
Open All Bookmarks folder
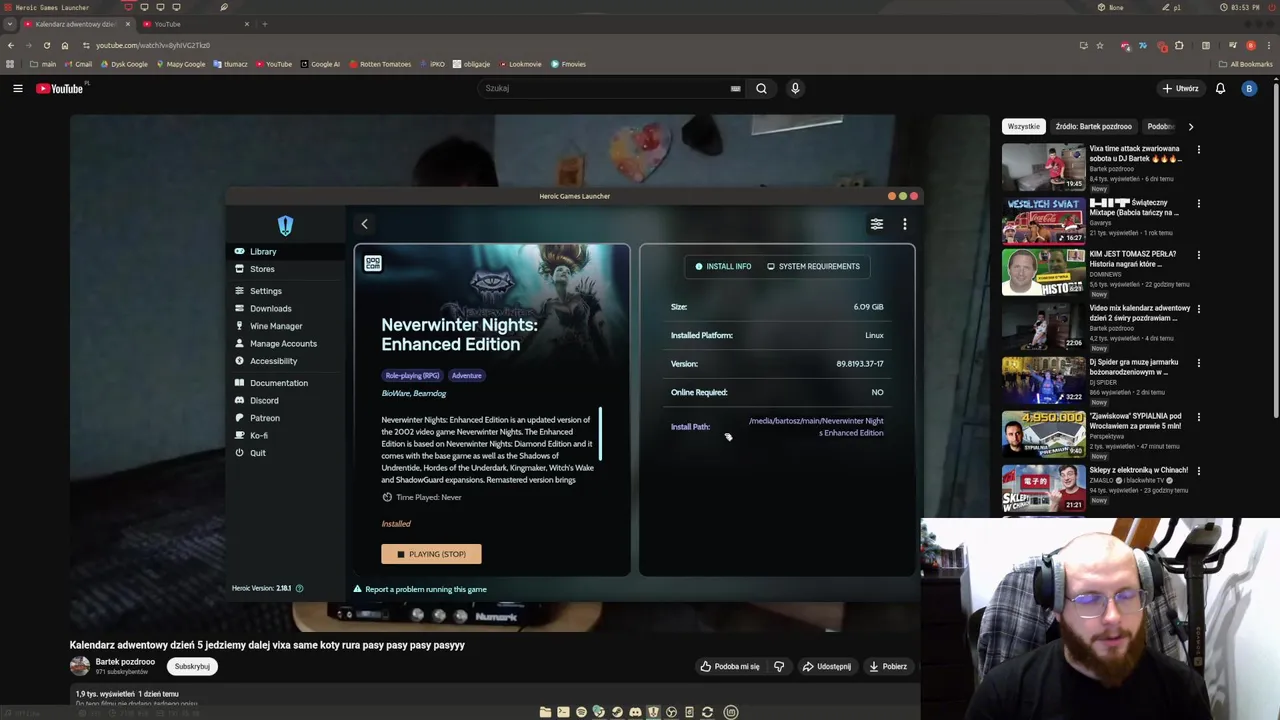coord(1245,64)
